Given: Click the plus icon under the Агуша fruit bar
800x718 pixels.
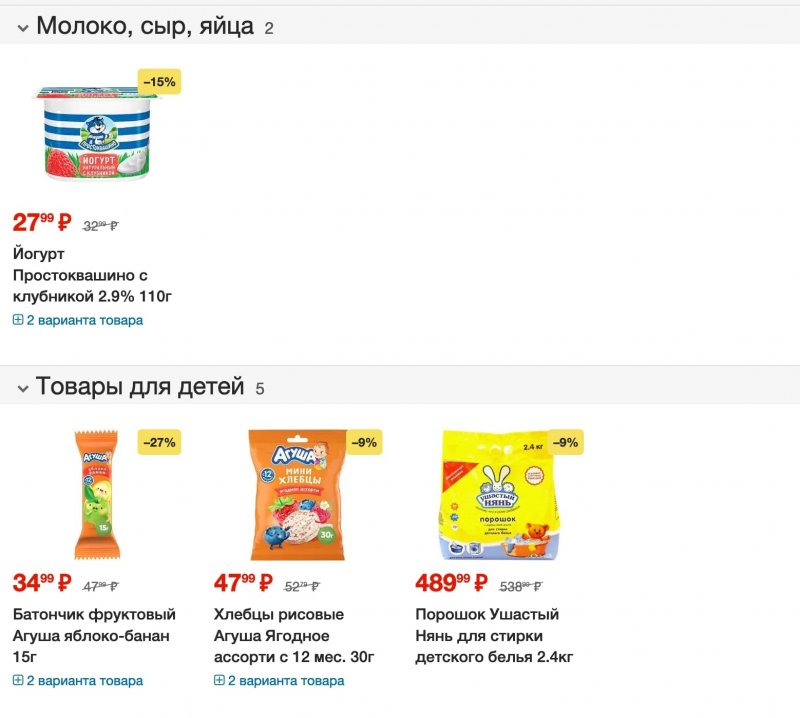Looking at the screenshot, I should pyautogui.click(x=18, y=681).
